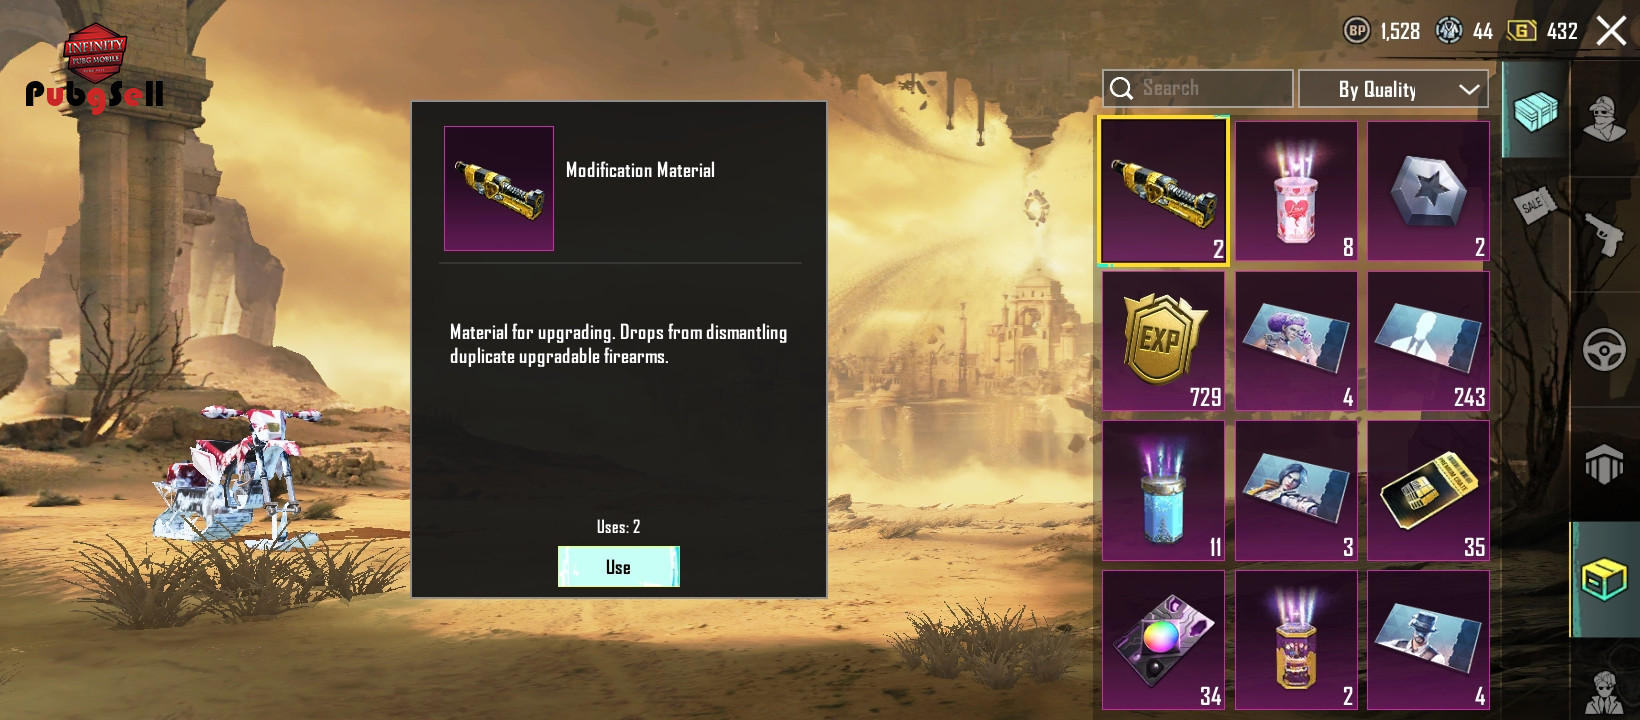Select the pink heart crate item
1640x720 pixels.
1296,191
